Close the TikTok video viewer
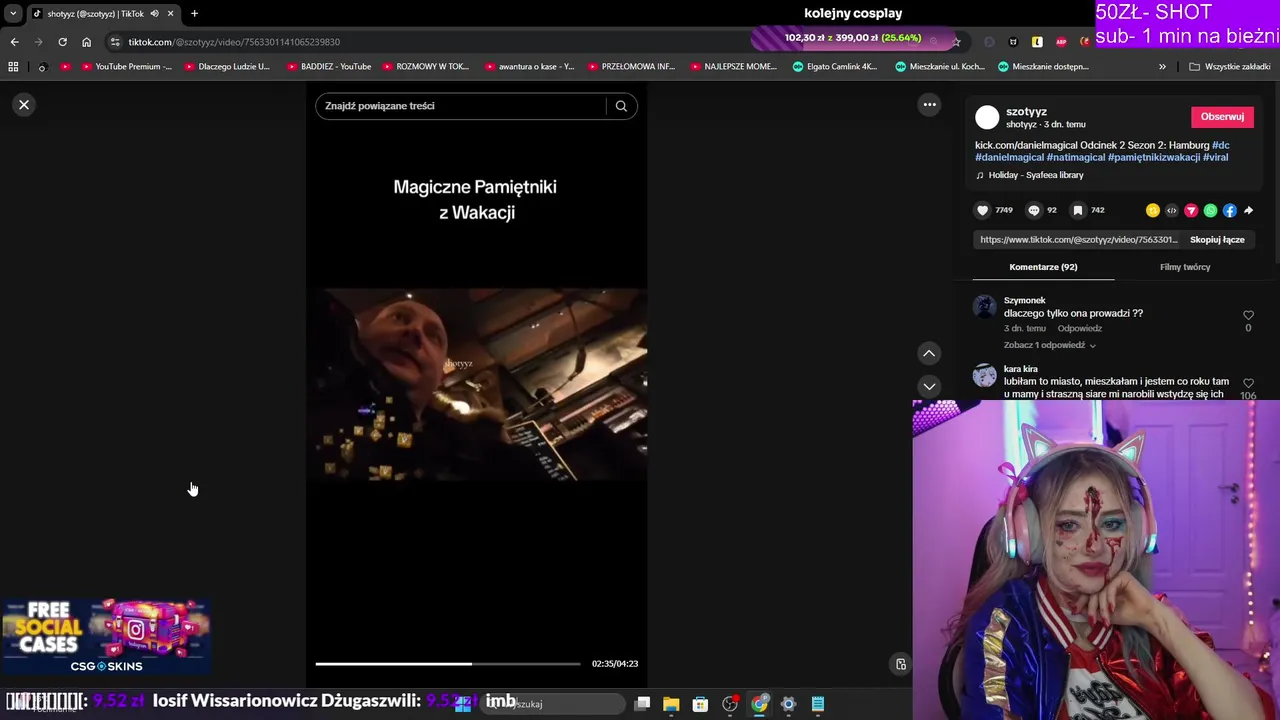 click(24, 105)
